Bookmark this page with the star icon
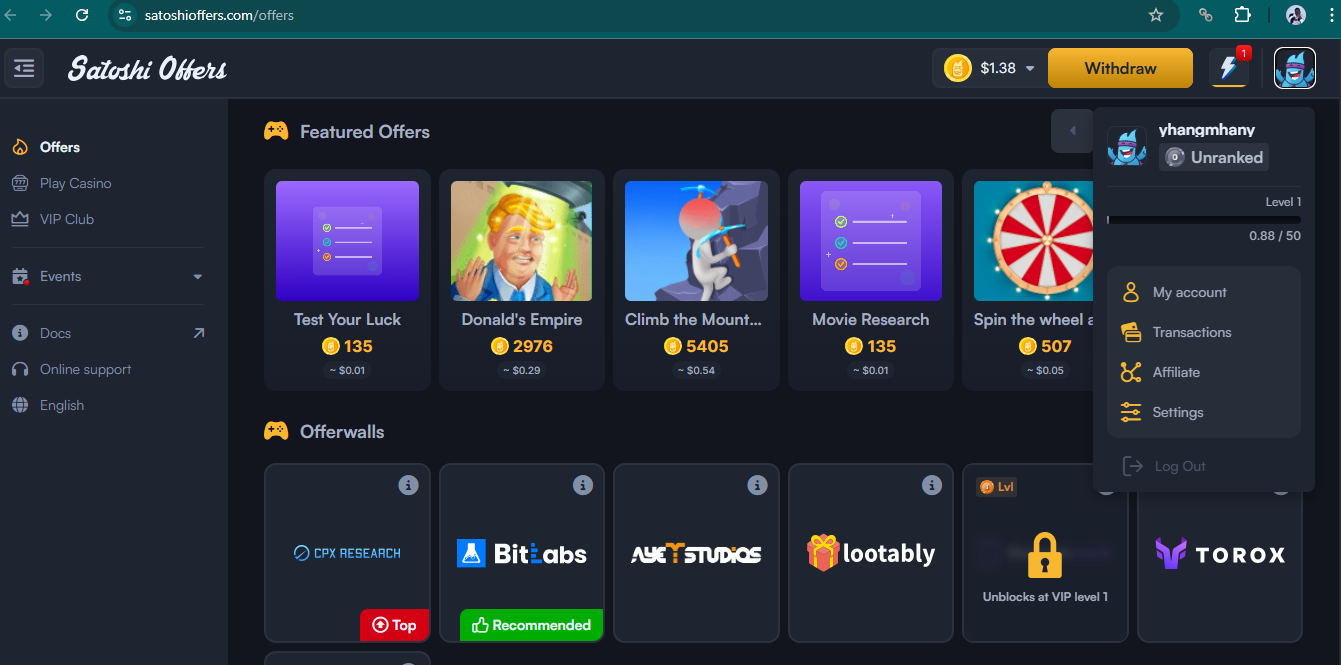The width and height of the screenshot is (1341, 665). [1156, 15]
